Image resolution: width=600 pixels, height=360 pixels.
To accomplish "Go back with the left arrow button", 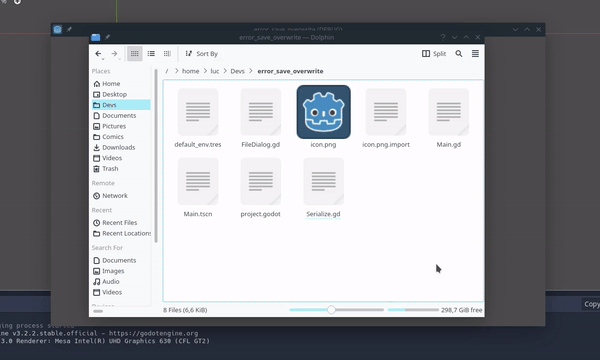I will (98, 54).
